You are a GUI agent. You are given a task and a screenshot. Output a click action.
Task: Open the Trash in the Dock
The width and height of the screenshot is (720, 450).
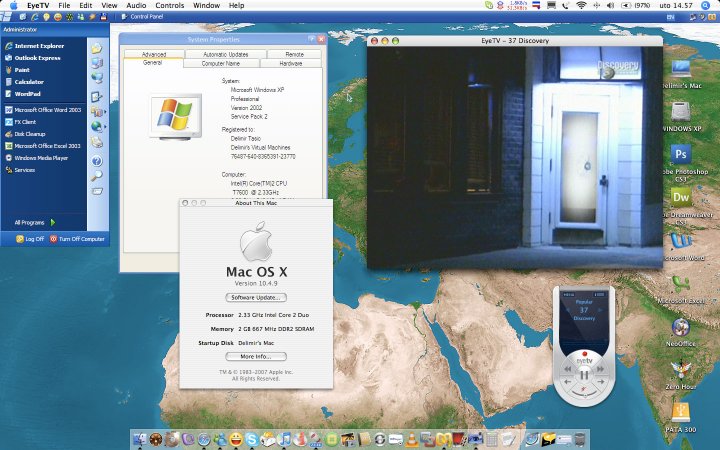coord(580,439)
